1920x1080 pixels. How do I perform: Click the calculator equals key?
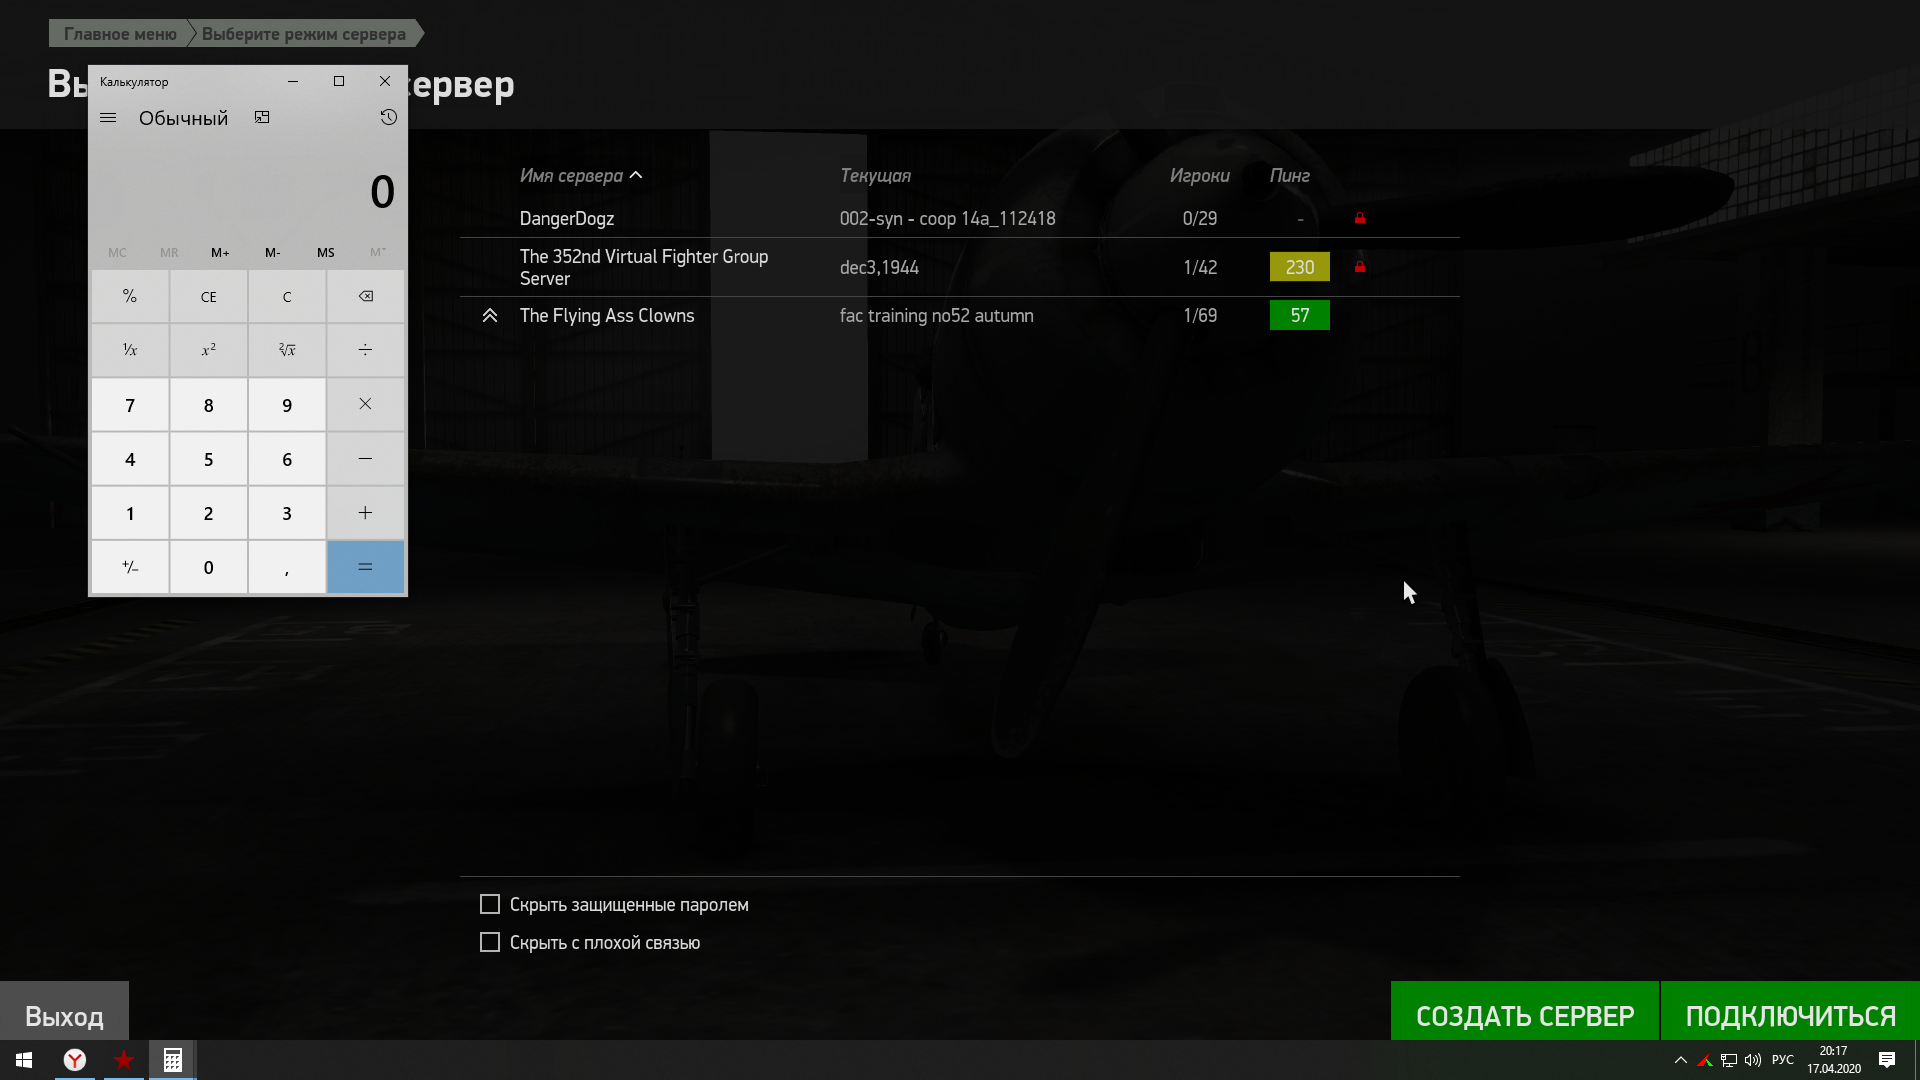pos(366,567)
